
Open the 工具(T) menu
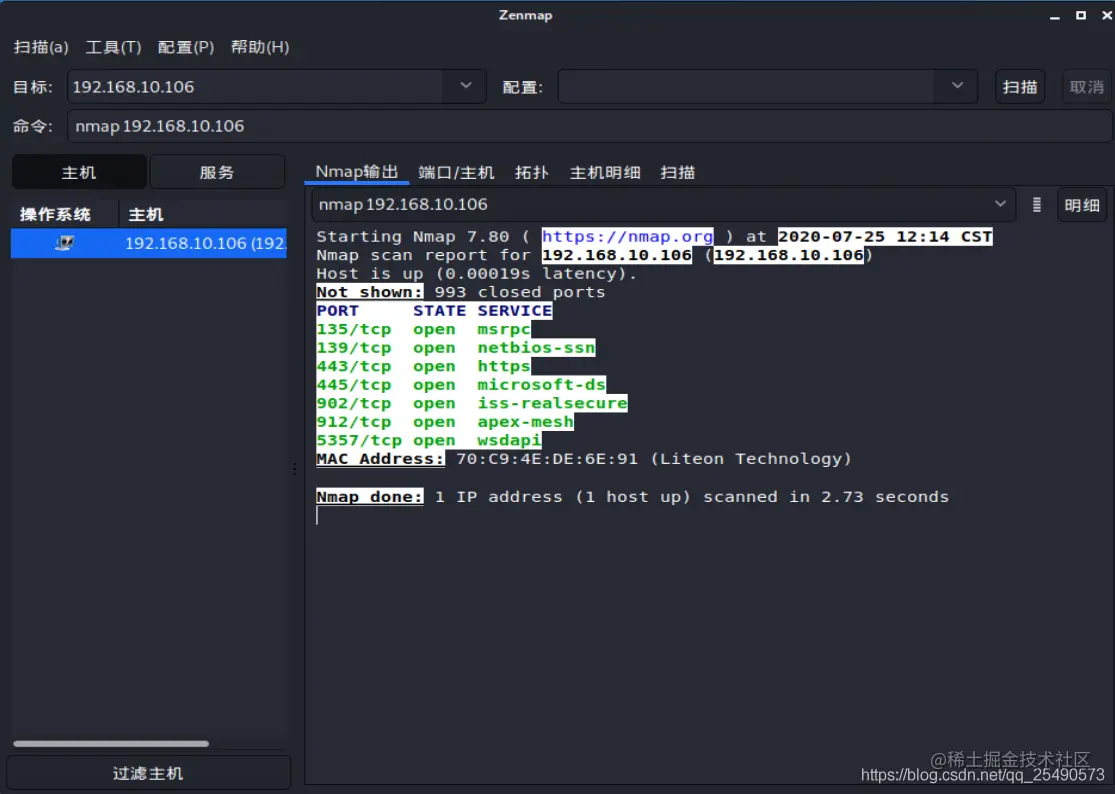pyautogui.click(x=114, y=47)
